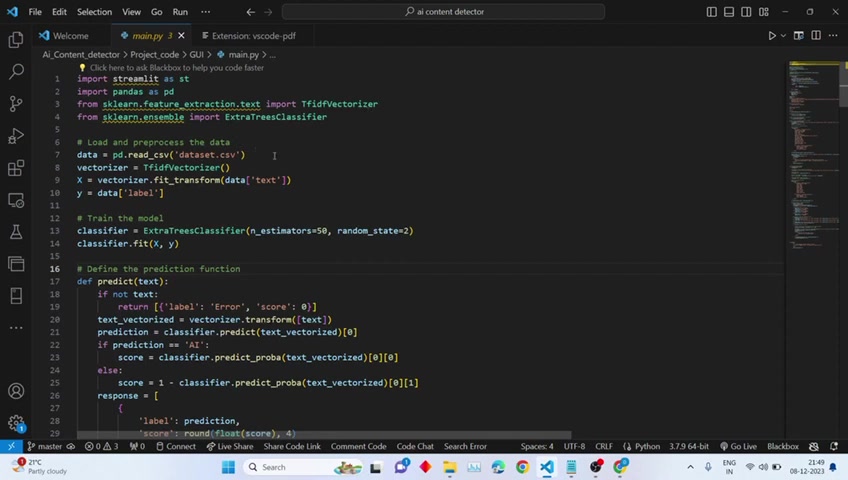
Task: Open the Selection menu
Action: click(94, 12)
